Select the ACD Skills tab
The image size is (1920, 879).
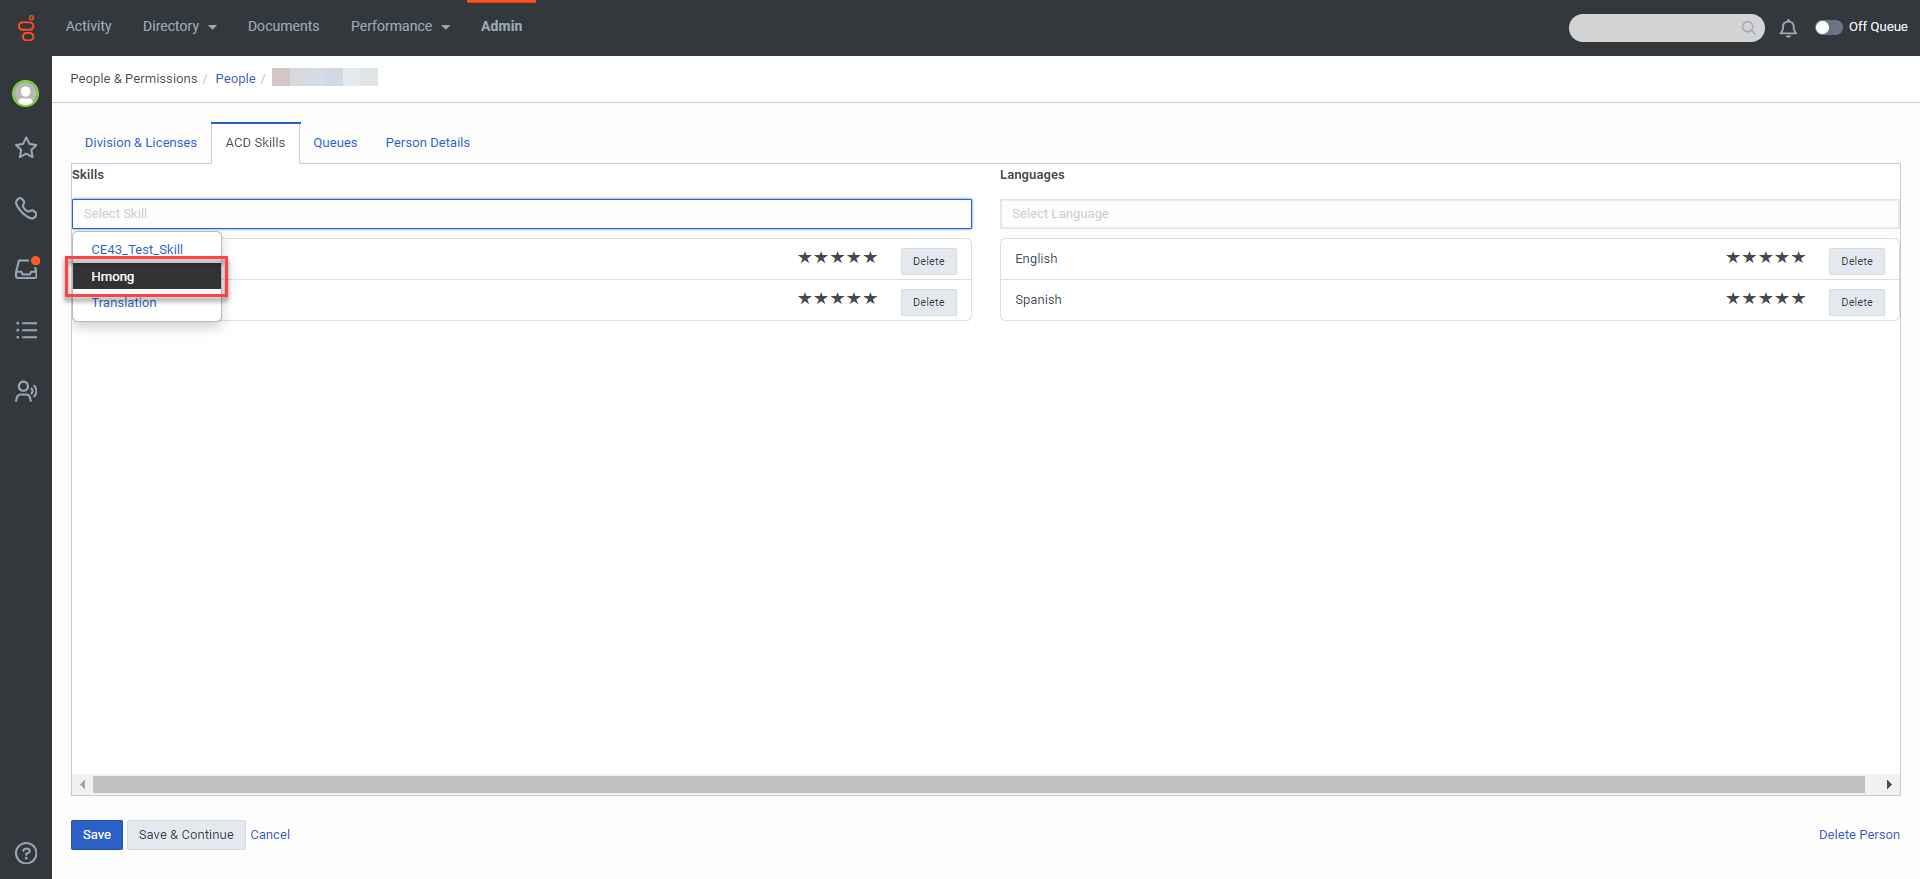255,143
